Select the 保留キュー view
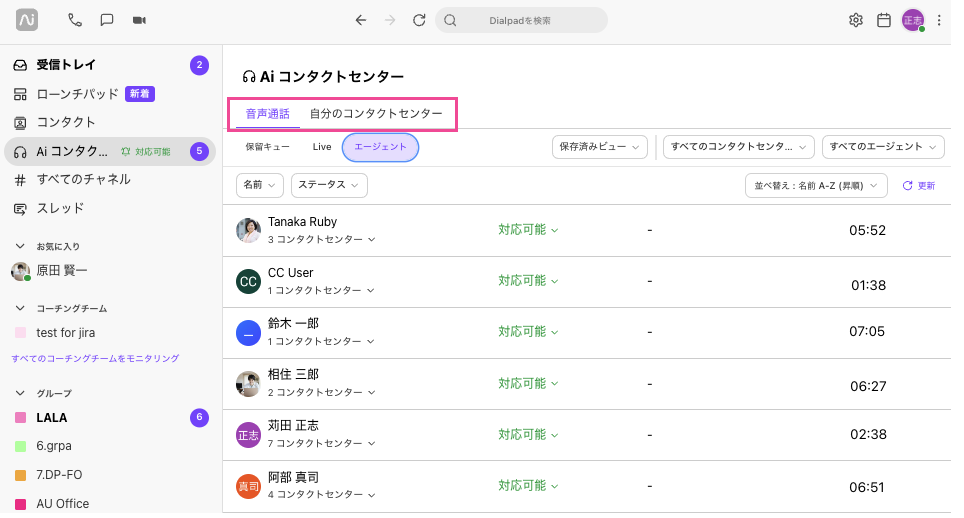The image size is (964, 518). click(267, 147)
